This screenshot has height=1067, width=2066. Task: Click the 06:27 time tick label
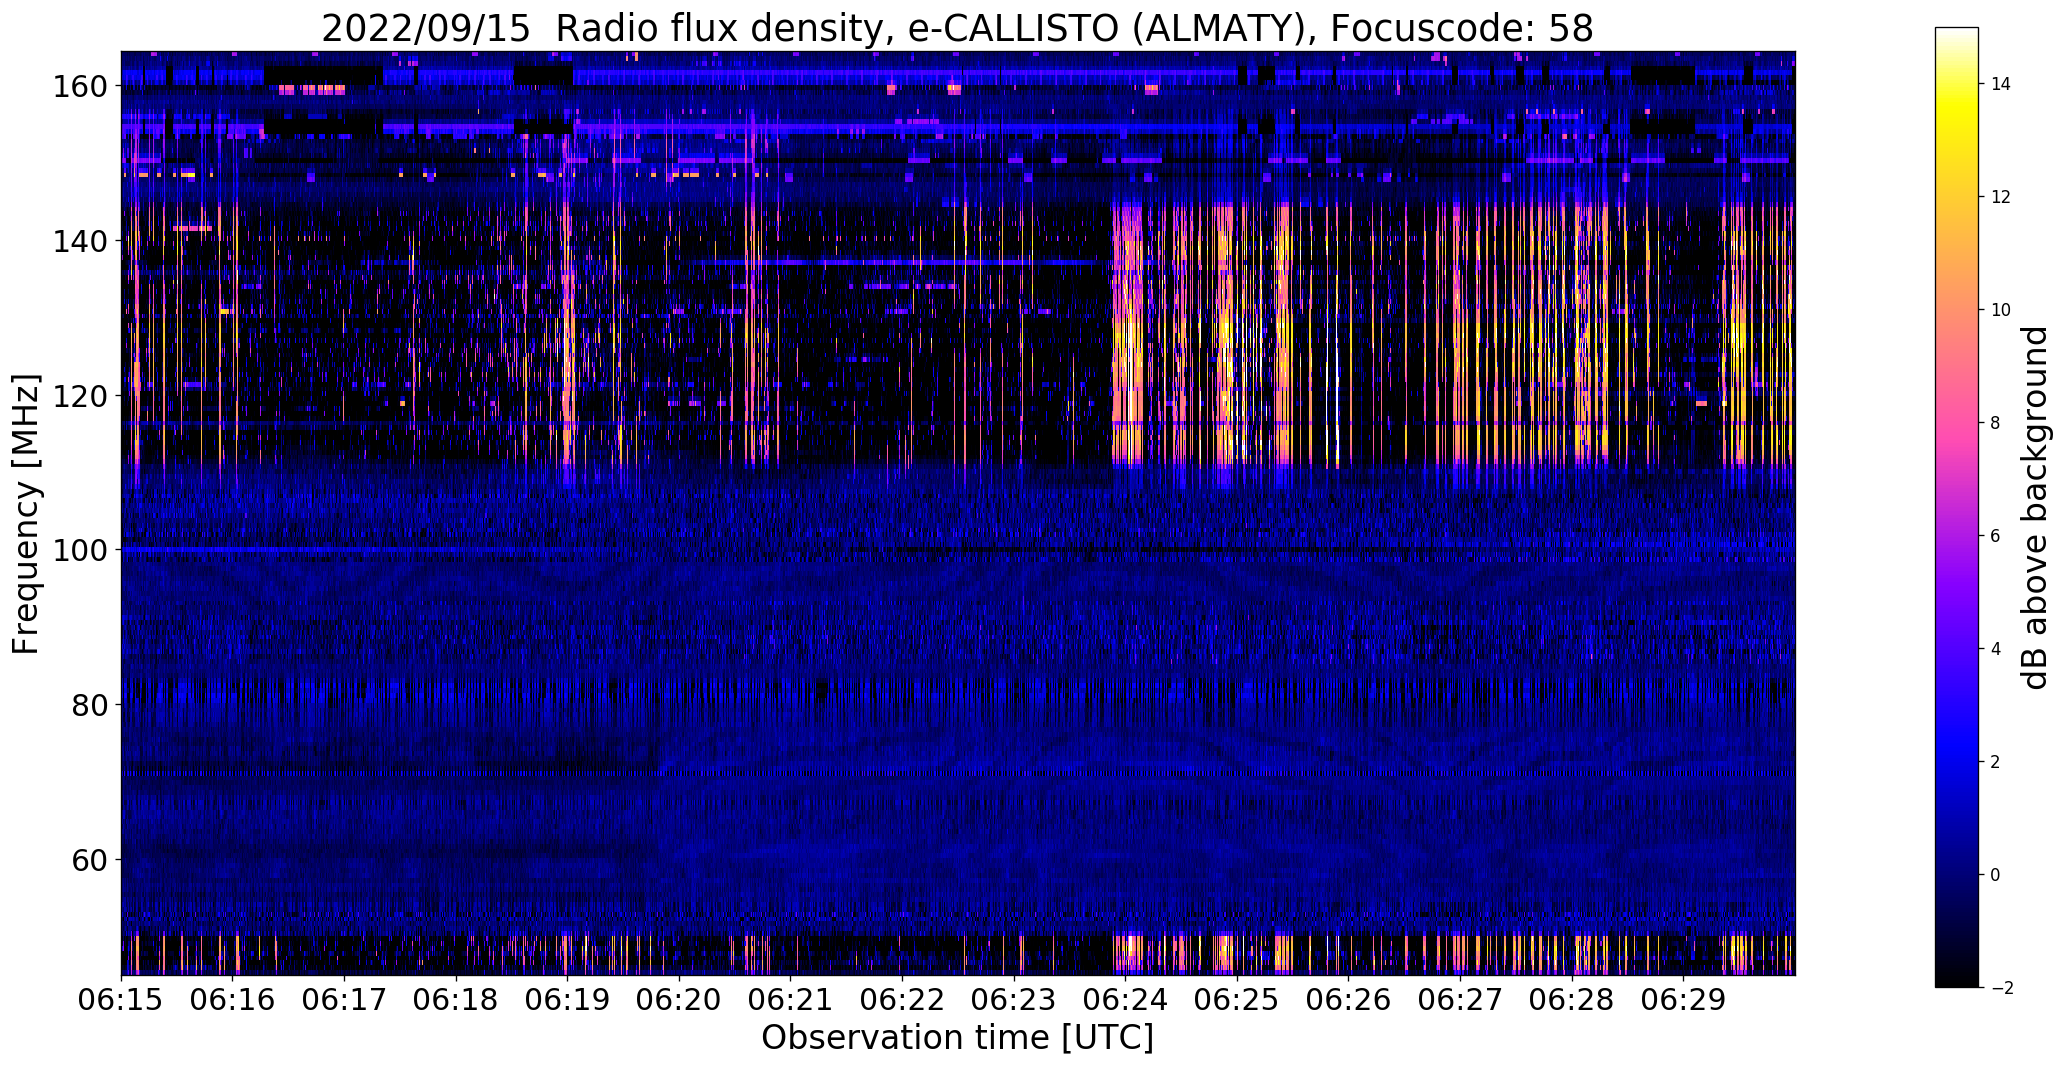(x=1460, y=1001)
